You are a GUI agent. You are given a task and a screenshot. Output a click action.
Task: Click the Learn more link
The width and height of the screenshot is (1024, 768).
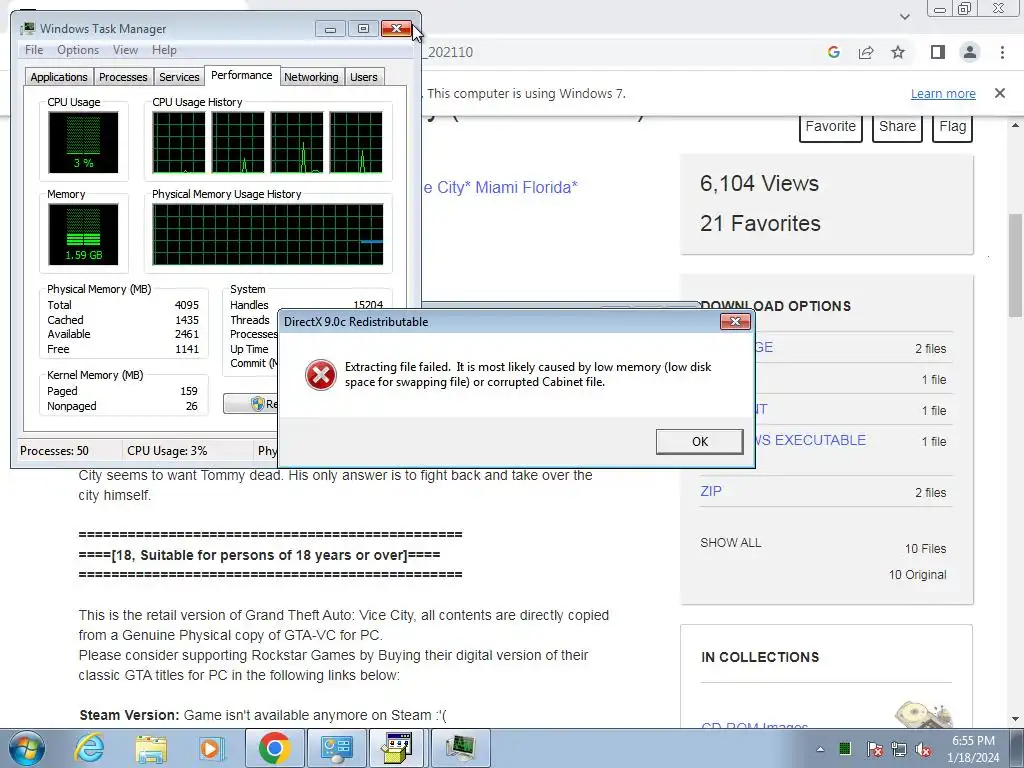pyautogui.click(x=943, y=93)
